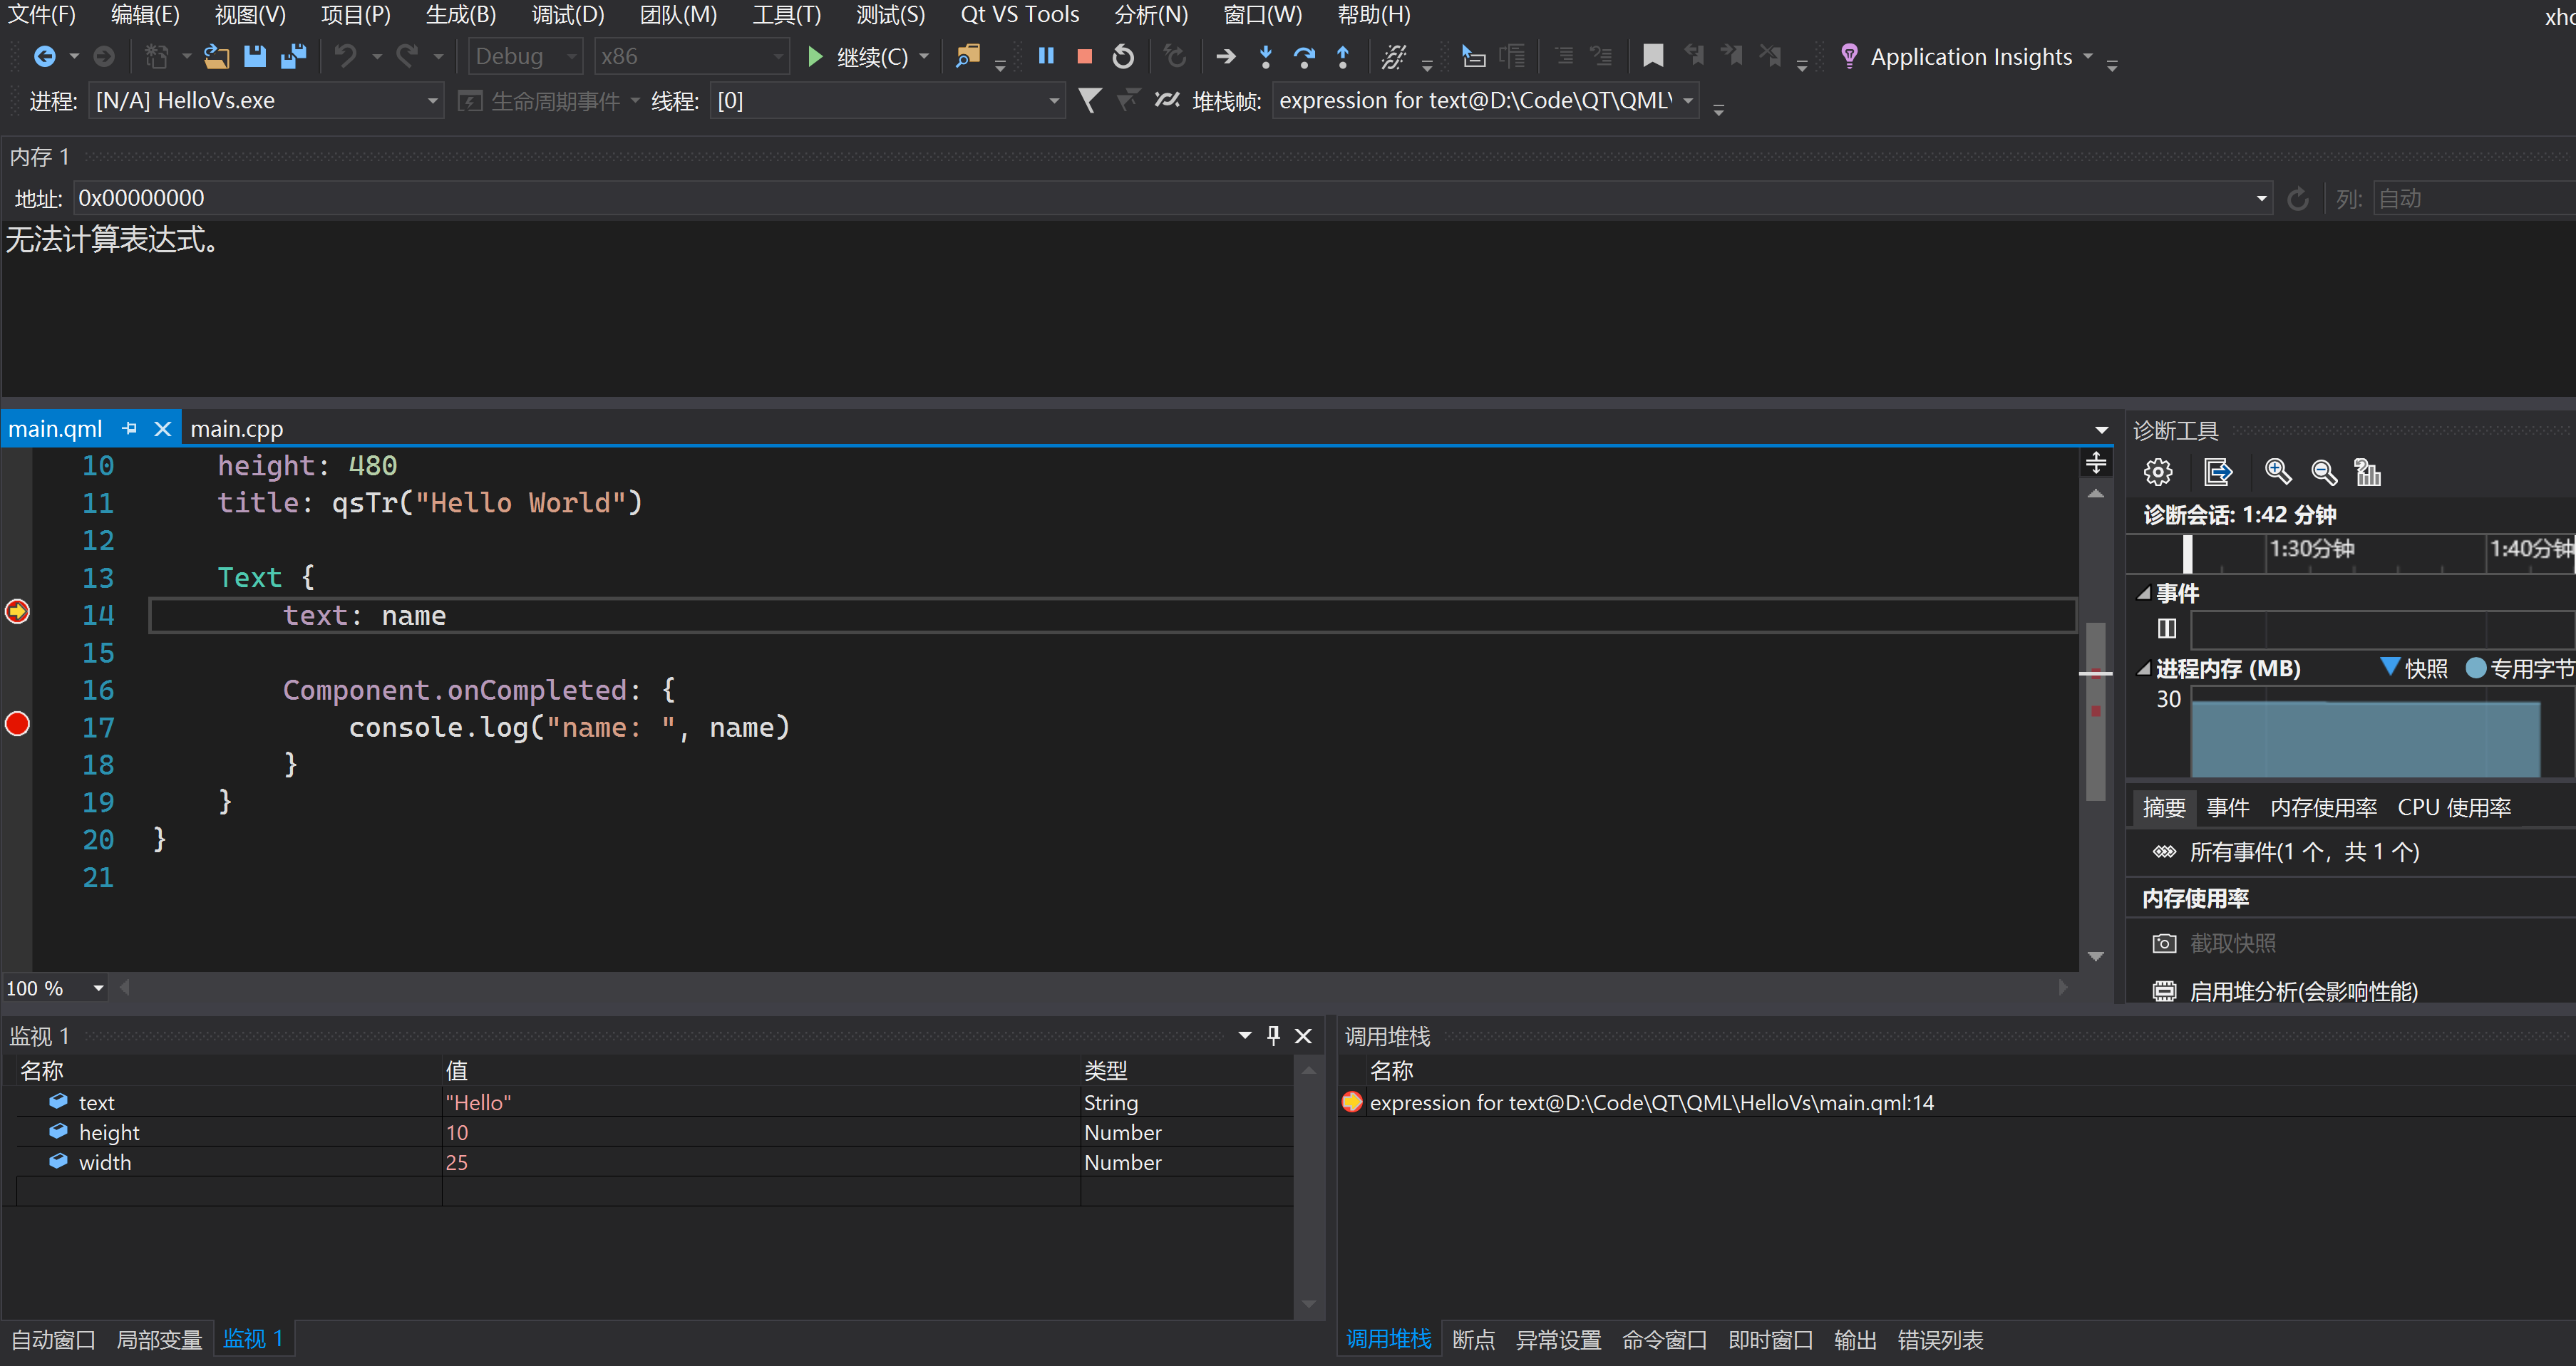Open diagnostic tools settings via the gear icon
2576x1366 pixels.
(2159, 471)
